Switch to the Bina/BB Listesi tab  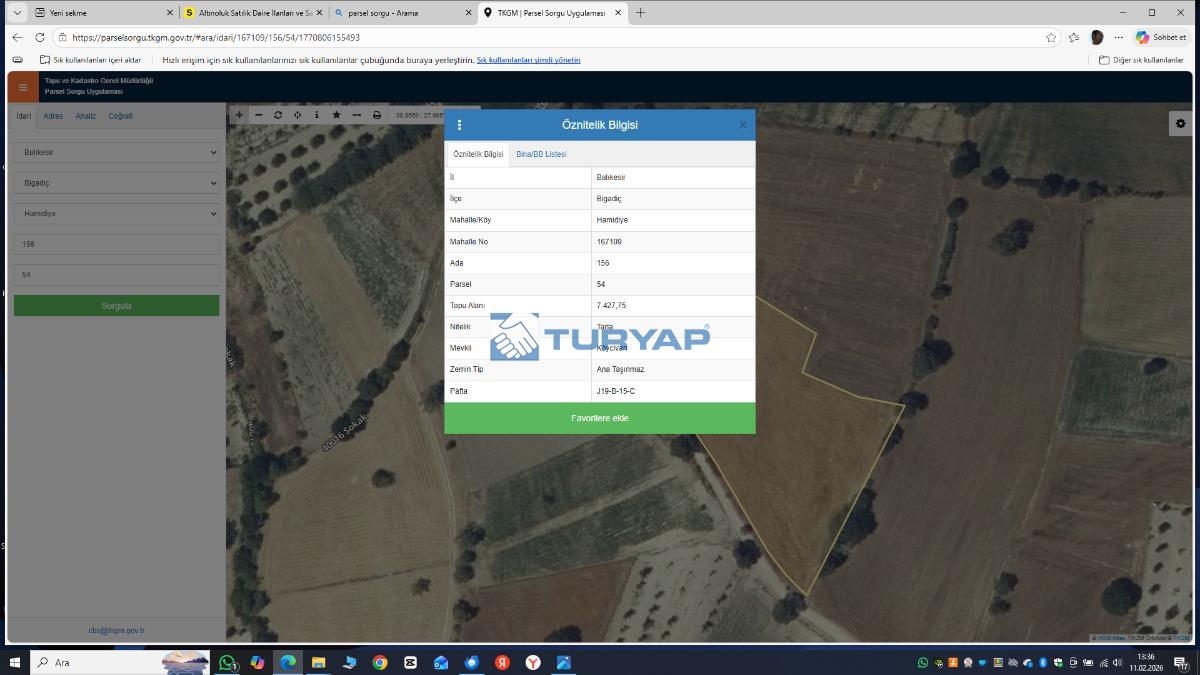pyautogui.click(x=541, y=154)
